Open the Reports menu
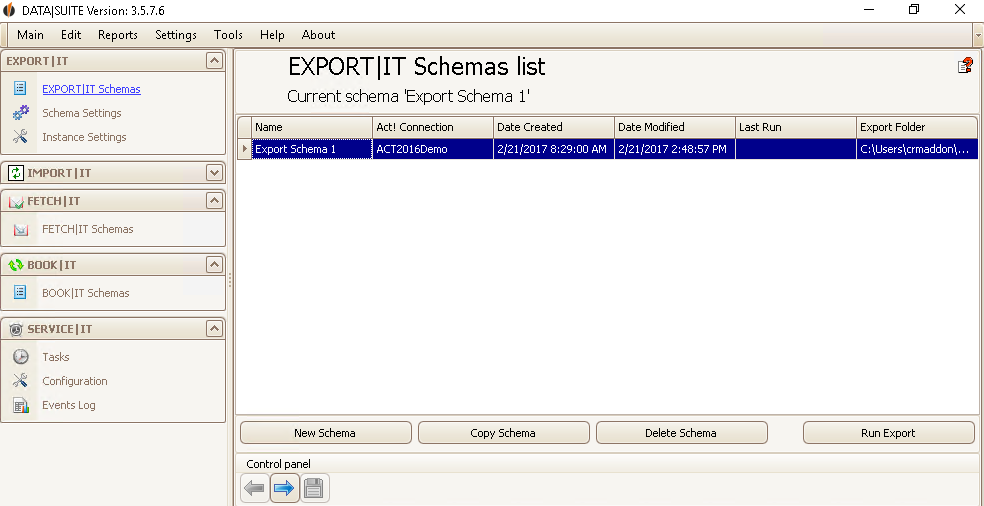This screenshot has height=506, width=984. coord(118,35)
